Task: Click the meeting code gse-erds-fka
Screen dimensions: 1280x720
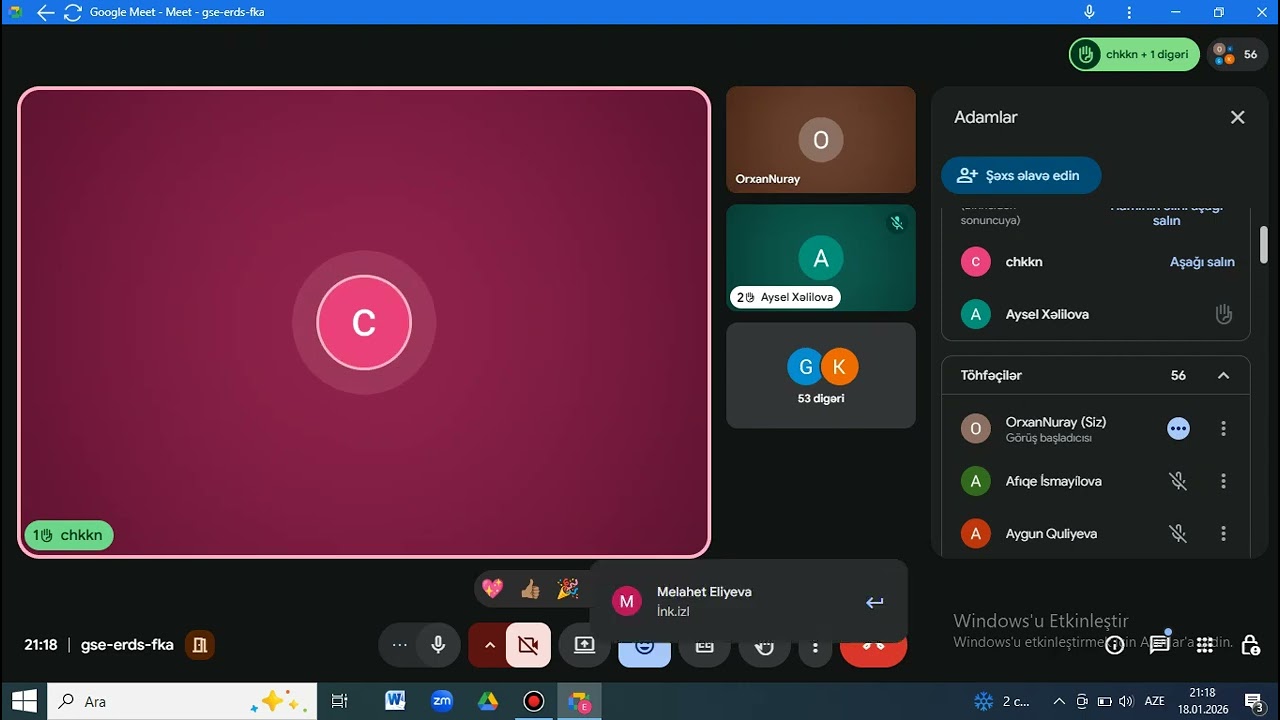Action: pos(127,645)
